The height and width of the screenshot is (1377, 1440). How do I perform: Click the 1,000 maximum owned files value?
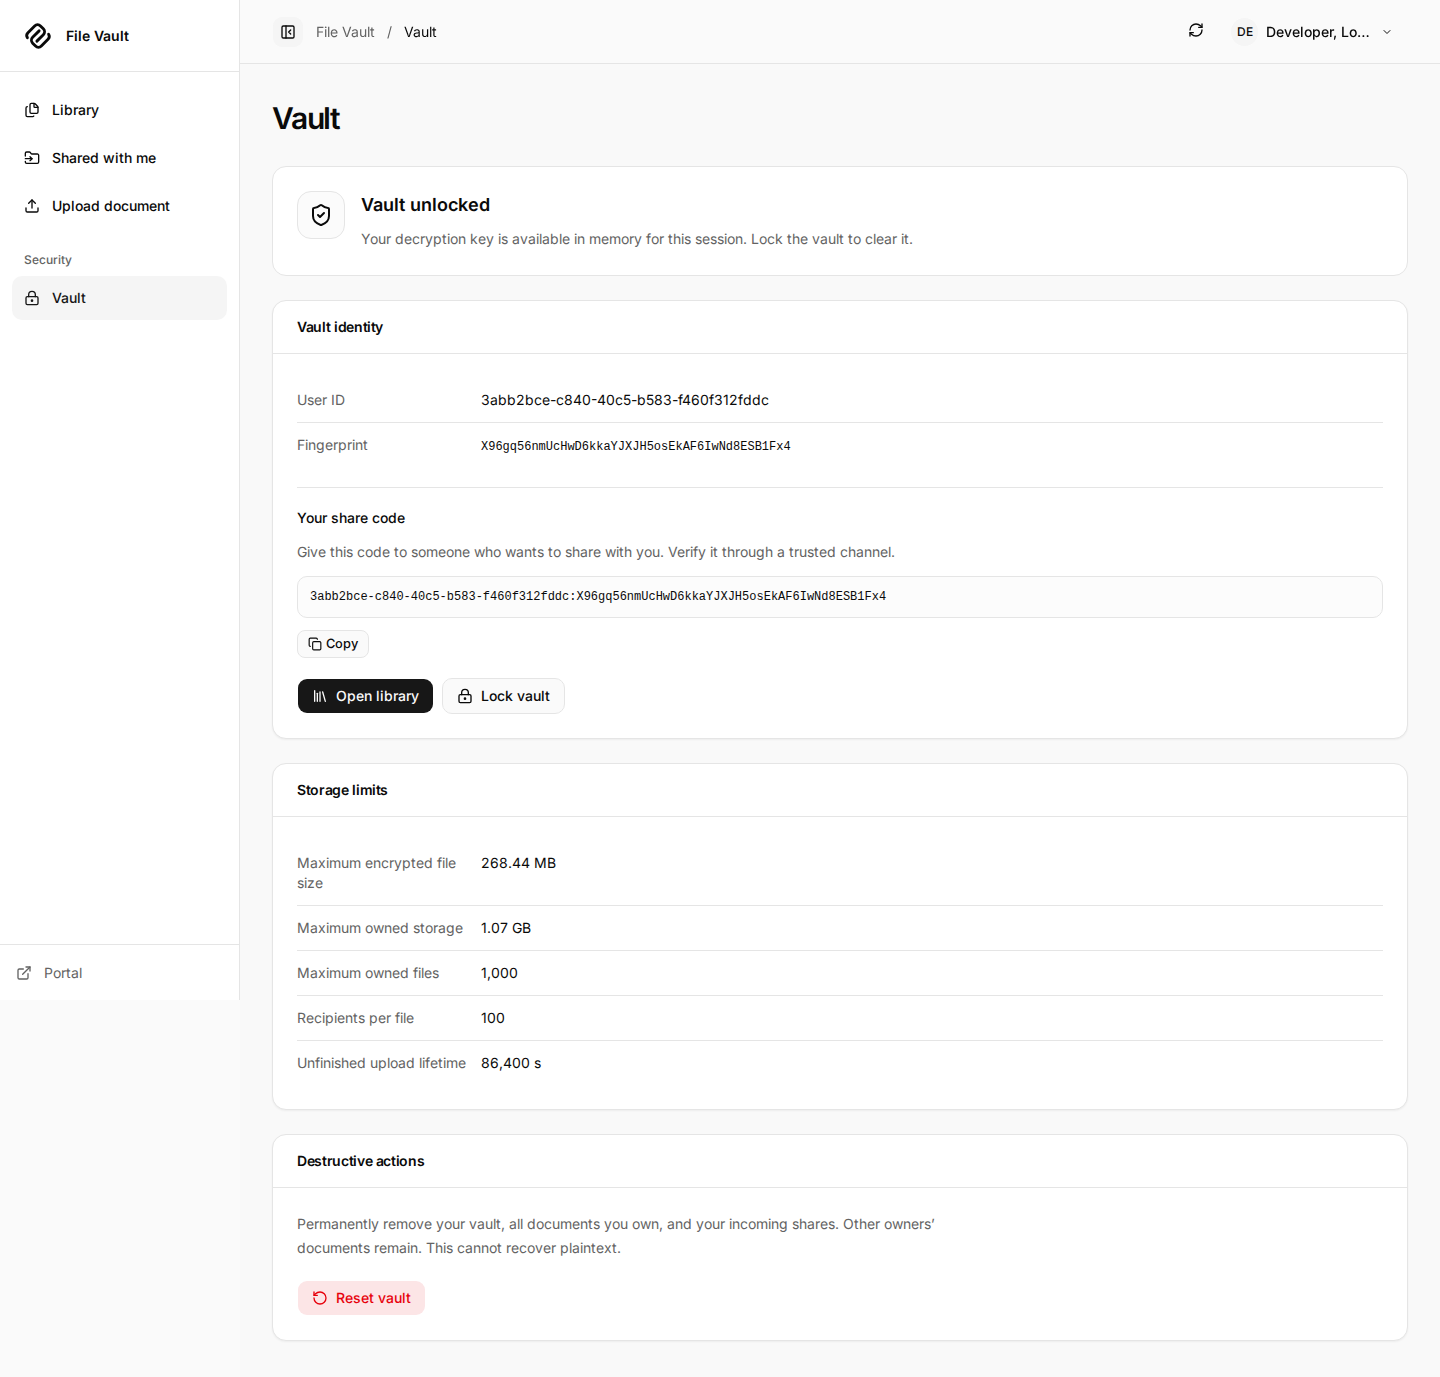click(x=499, y=973)
